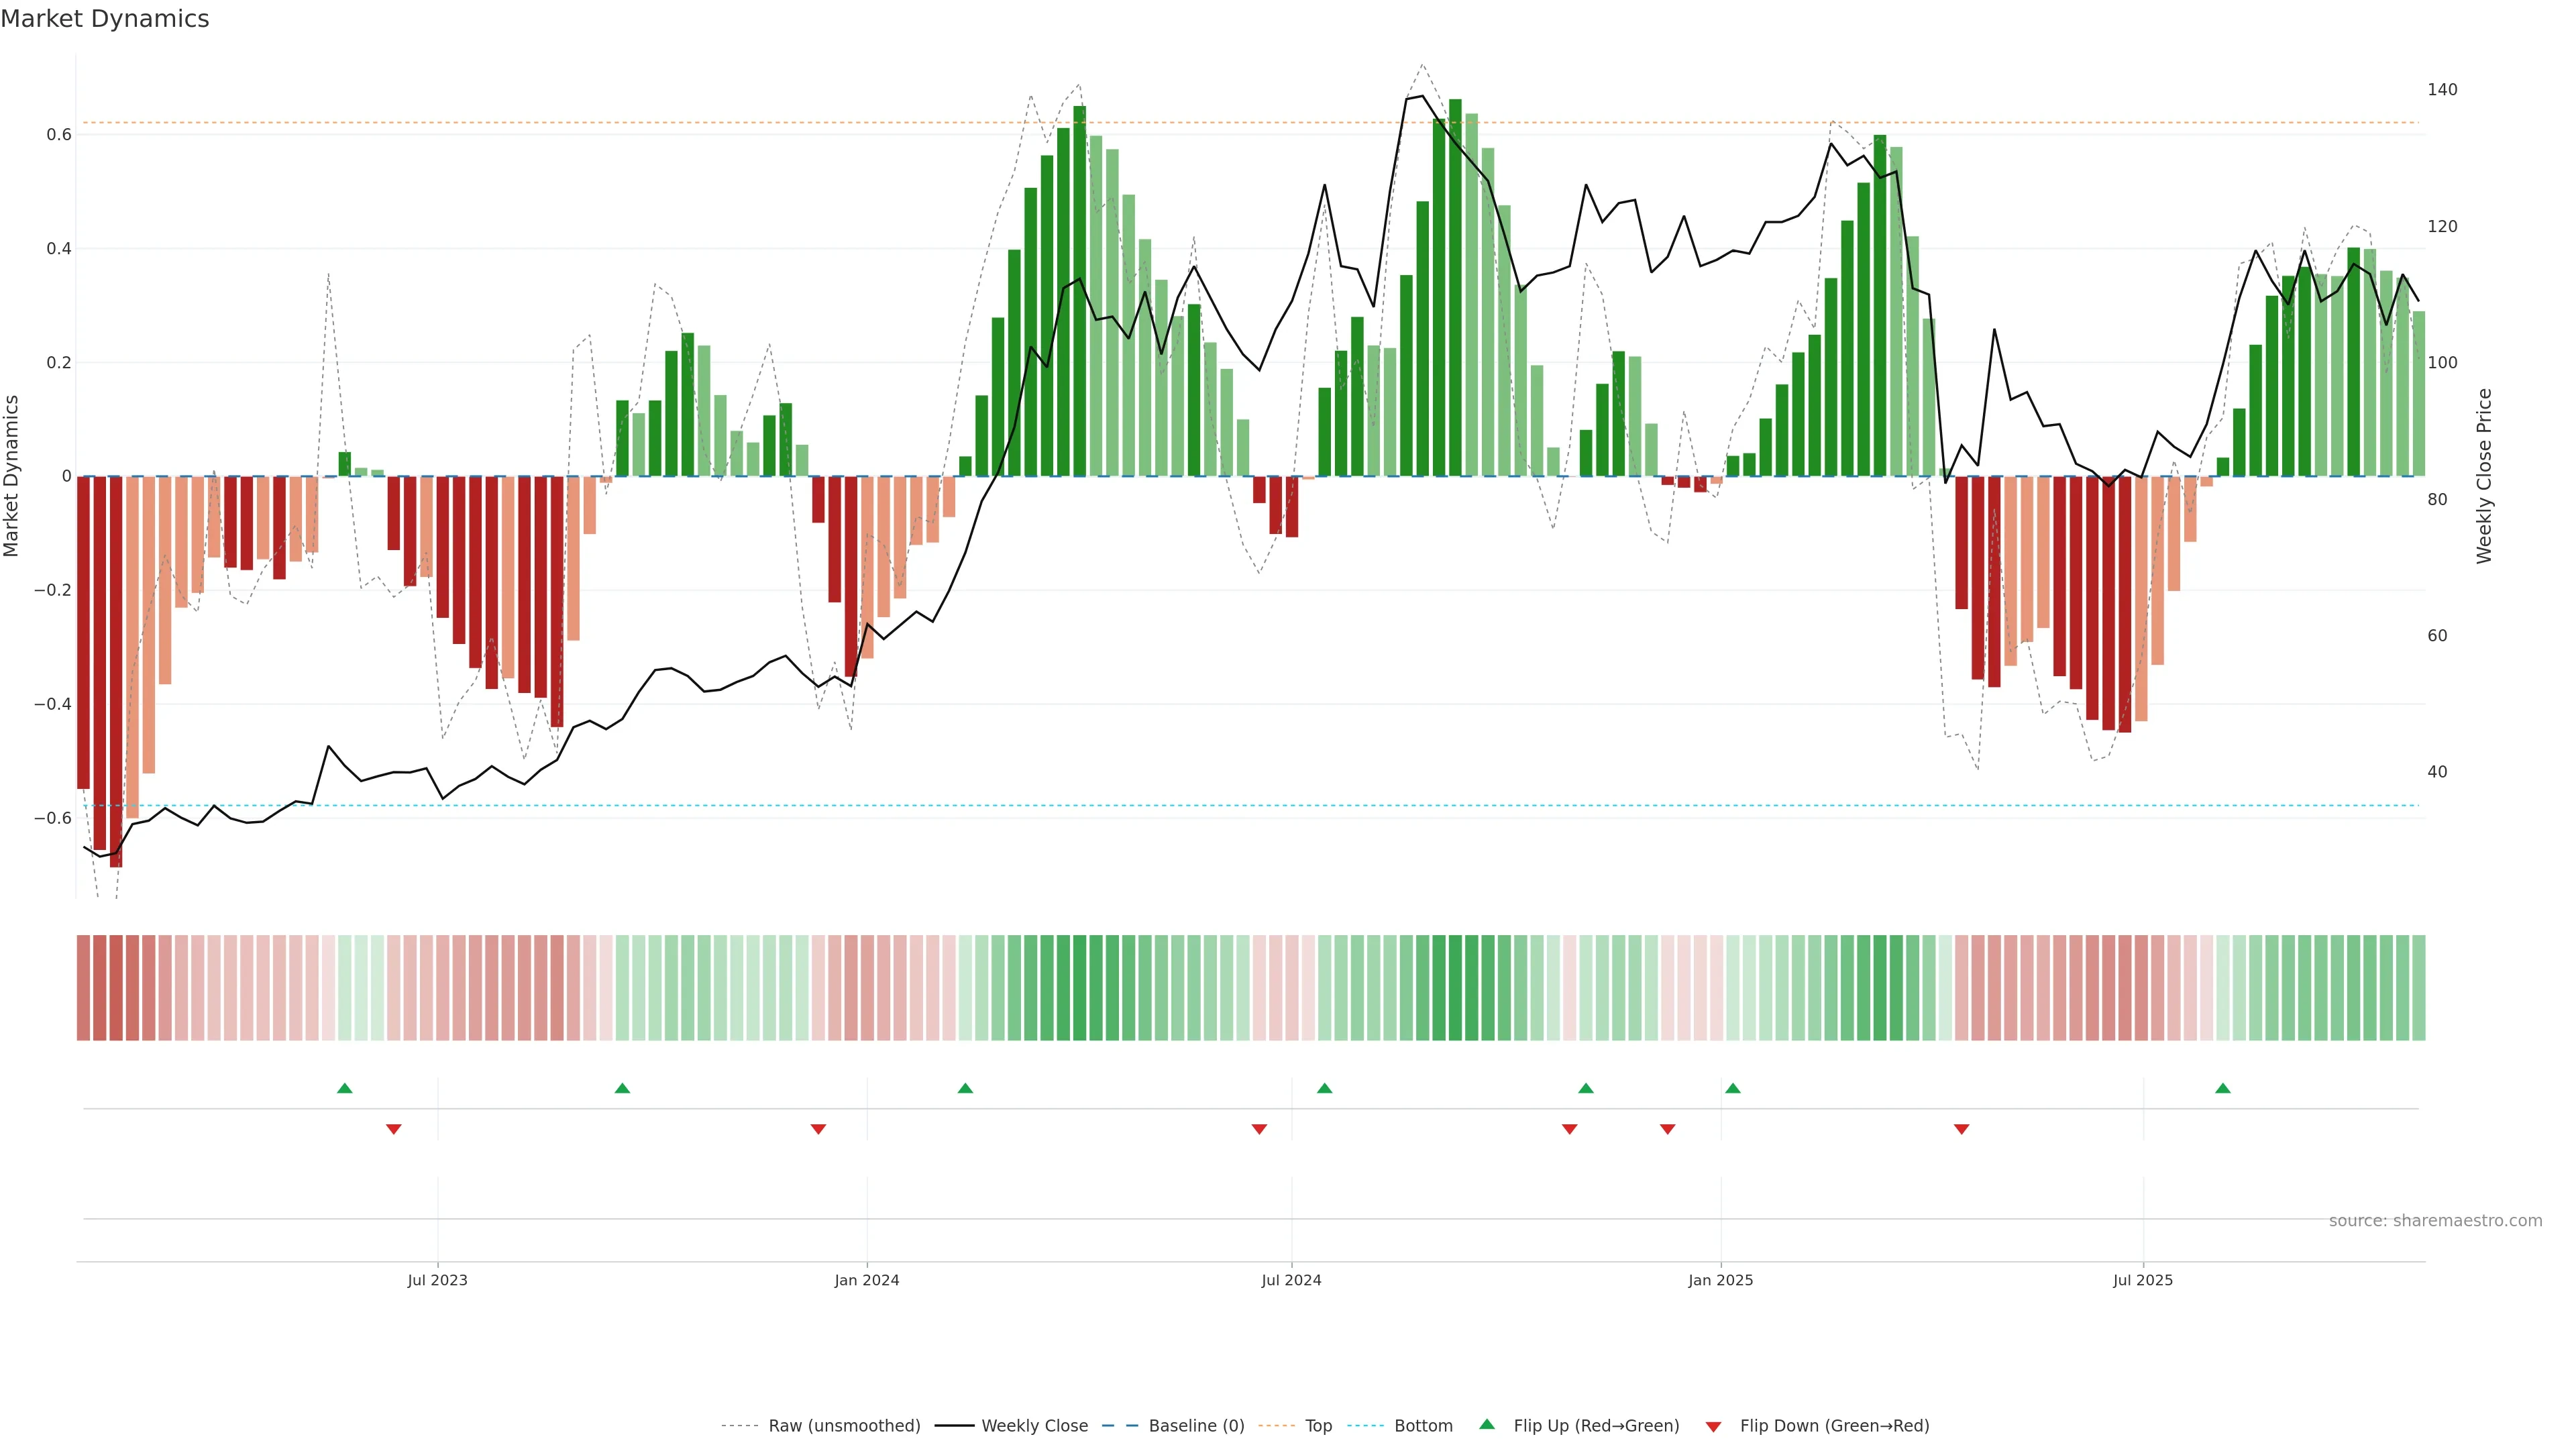2576x1449 pixels.
Task: Click the rightmost red Flip Down triangle marker
Action: [x=1962, y=1129]
